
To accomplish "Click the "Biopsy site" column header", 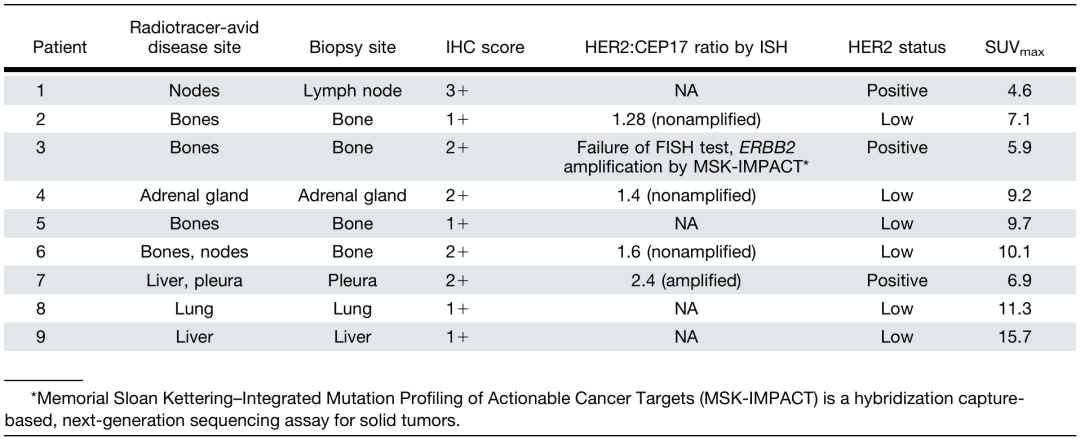I will (x=352, y=47).
